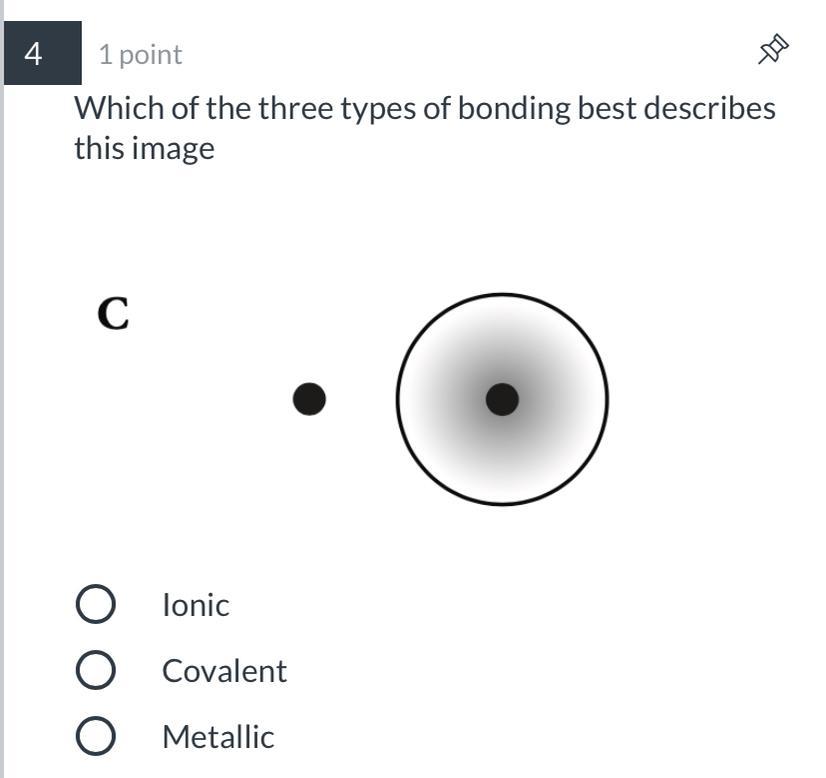Click the 'Metallic' answer label text
Viewport: 826px width, 778px height.
[x=218, y=736]
